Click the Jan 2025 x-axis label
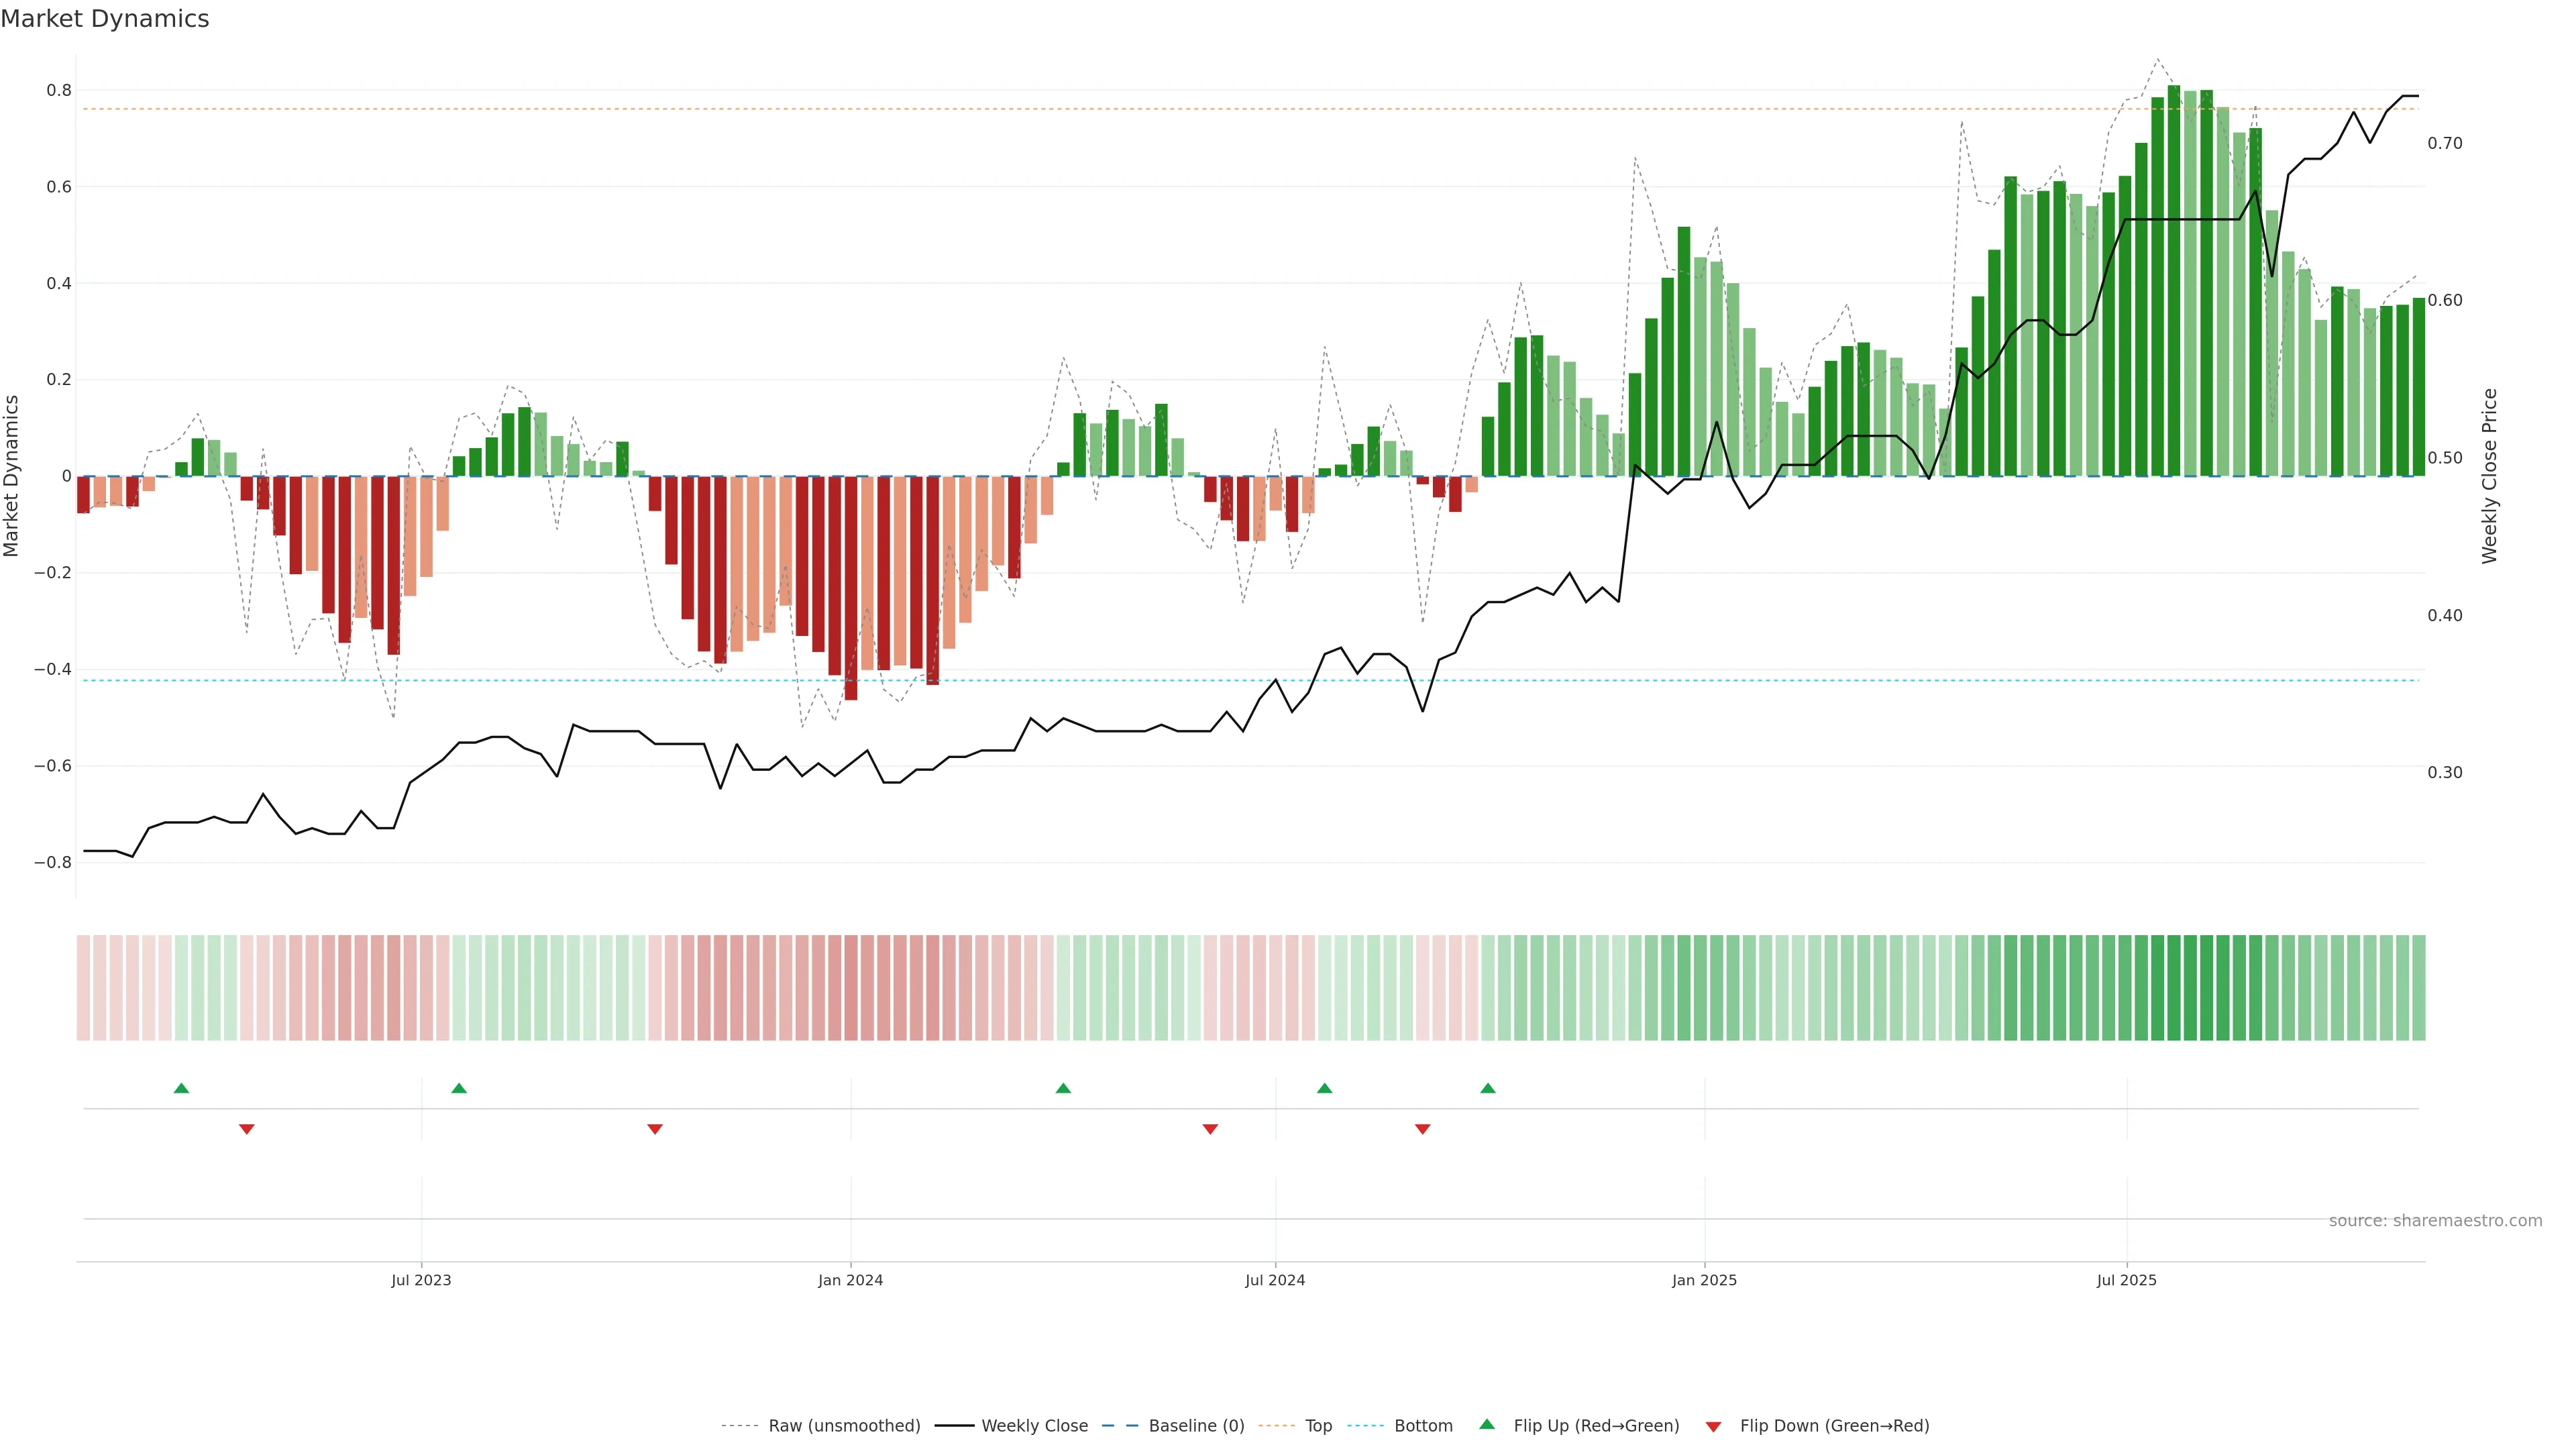 pos(1704,1280)
